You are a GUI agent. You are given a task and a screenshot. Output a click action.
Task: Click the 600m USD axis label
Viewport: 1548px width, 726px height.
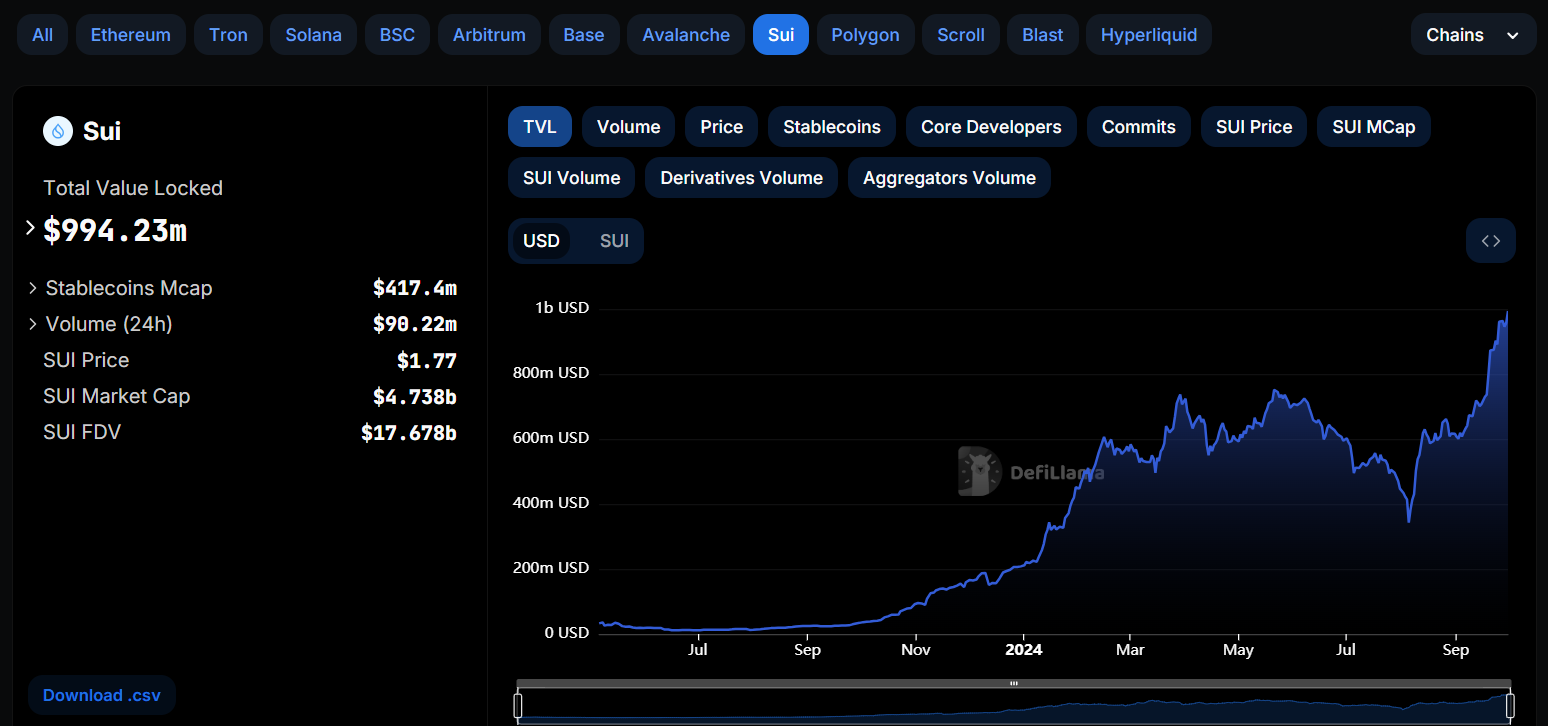click(550, 438)
